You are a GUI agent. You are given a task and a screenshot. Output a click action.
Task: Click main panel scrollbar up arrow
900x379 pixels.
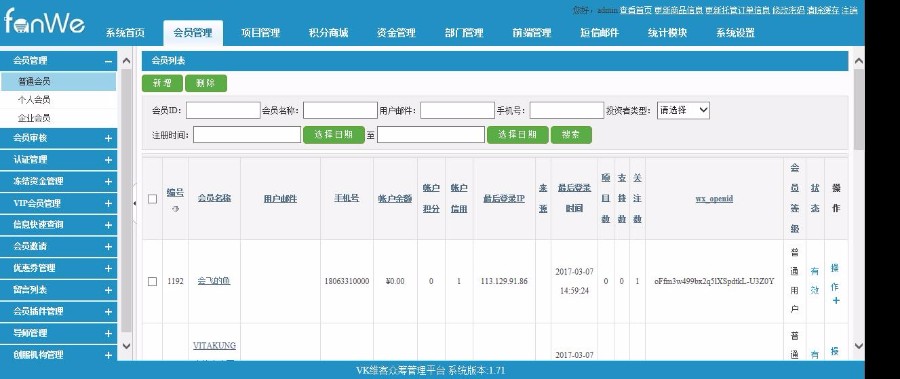(x=859, y=61)
